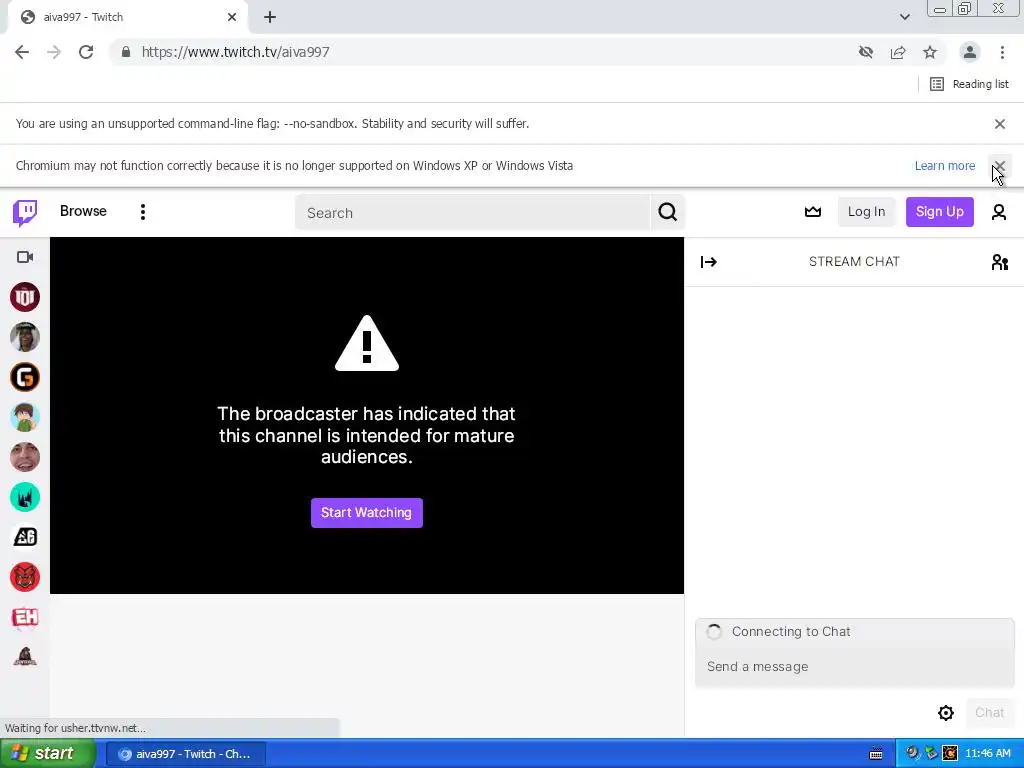Viewport: 1024px width, 768px height.
Task: Go back in browser history
Action: [x=22, y=52]
